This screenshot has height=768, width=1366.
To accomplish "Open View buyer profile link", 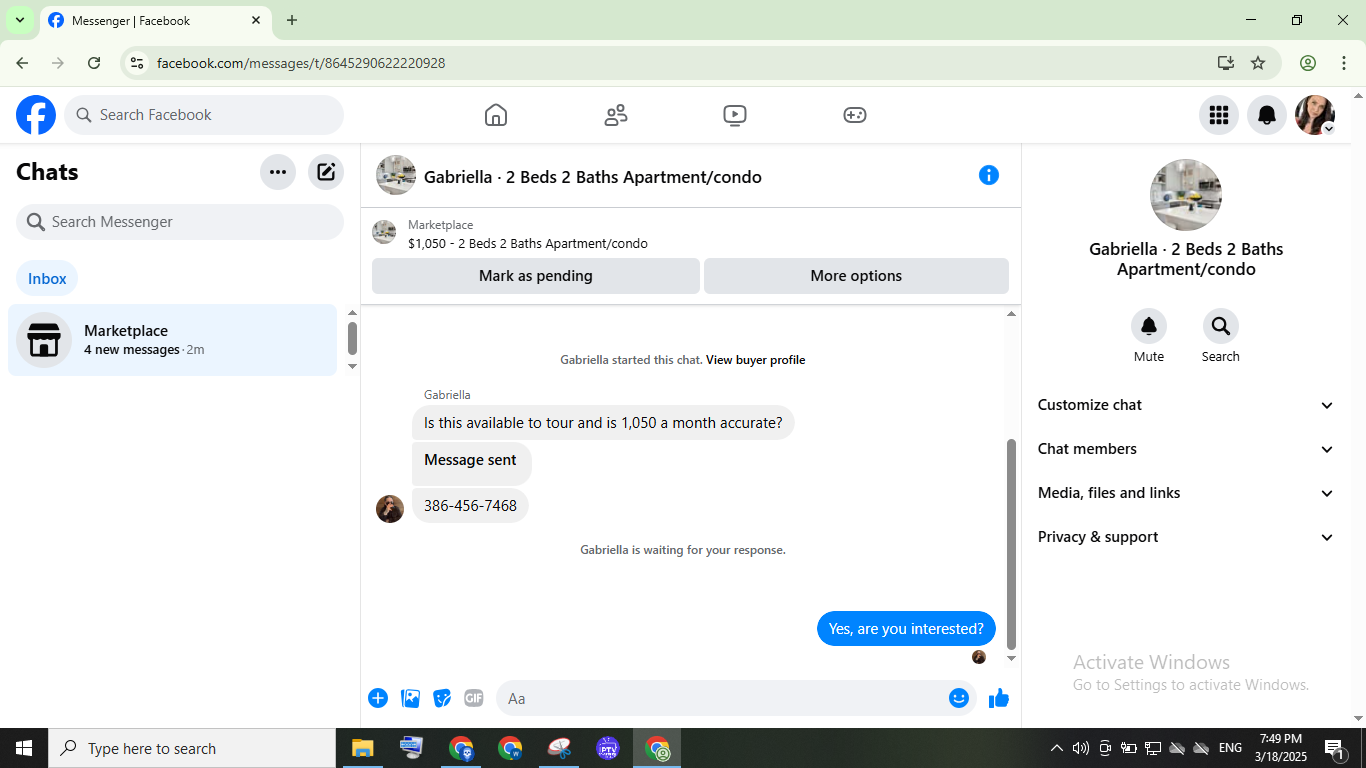I will (x=755, y=360).
